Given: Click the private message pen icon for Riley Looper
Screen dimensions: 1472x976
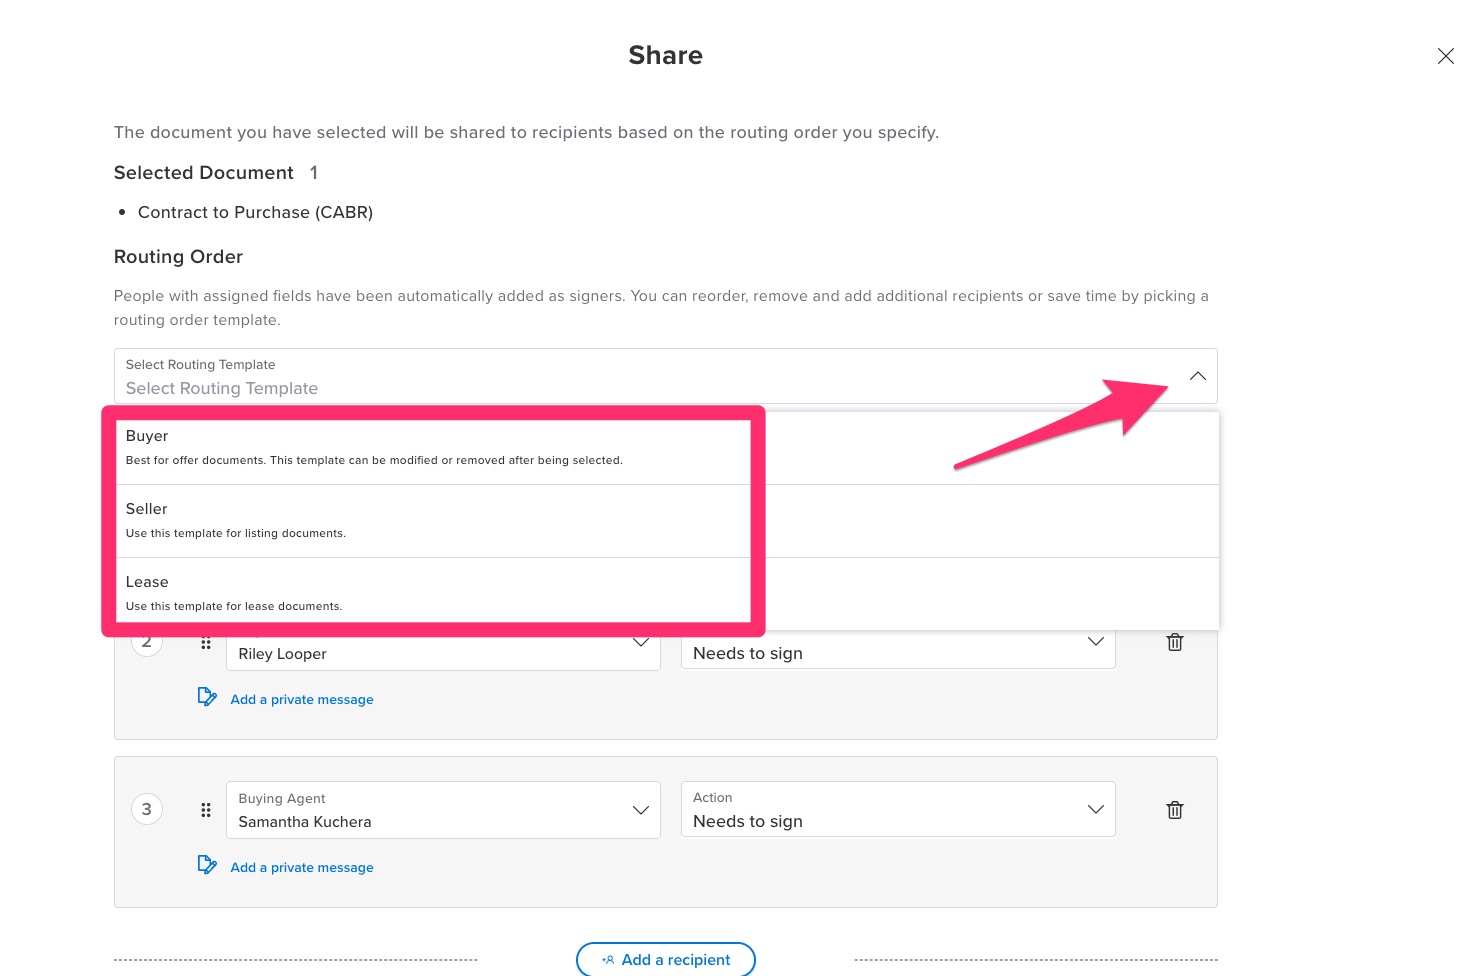Looking at the screenshot, I should pyautogui.click(x=207, y=696).
